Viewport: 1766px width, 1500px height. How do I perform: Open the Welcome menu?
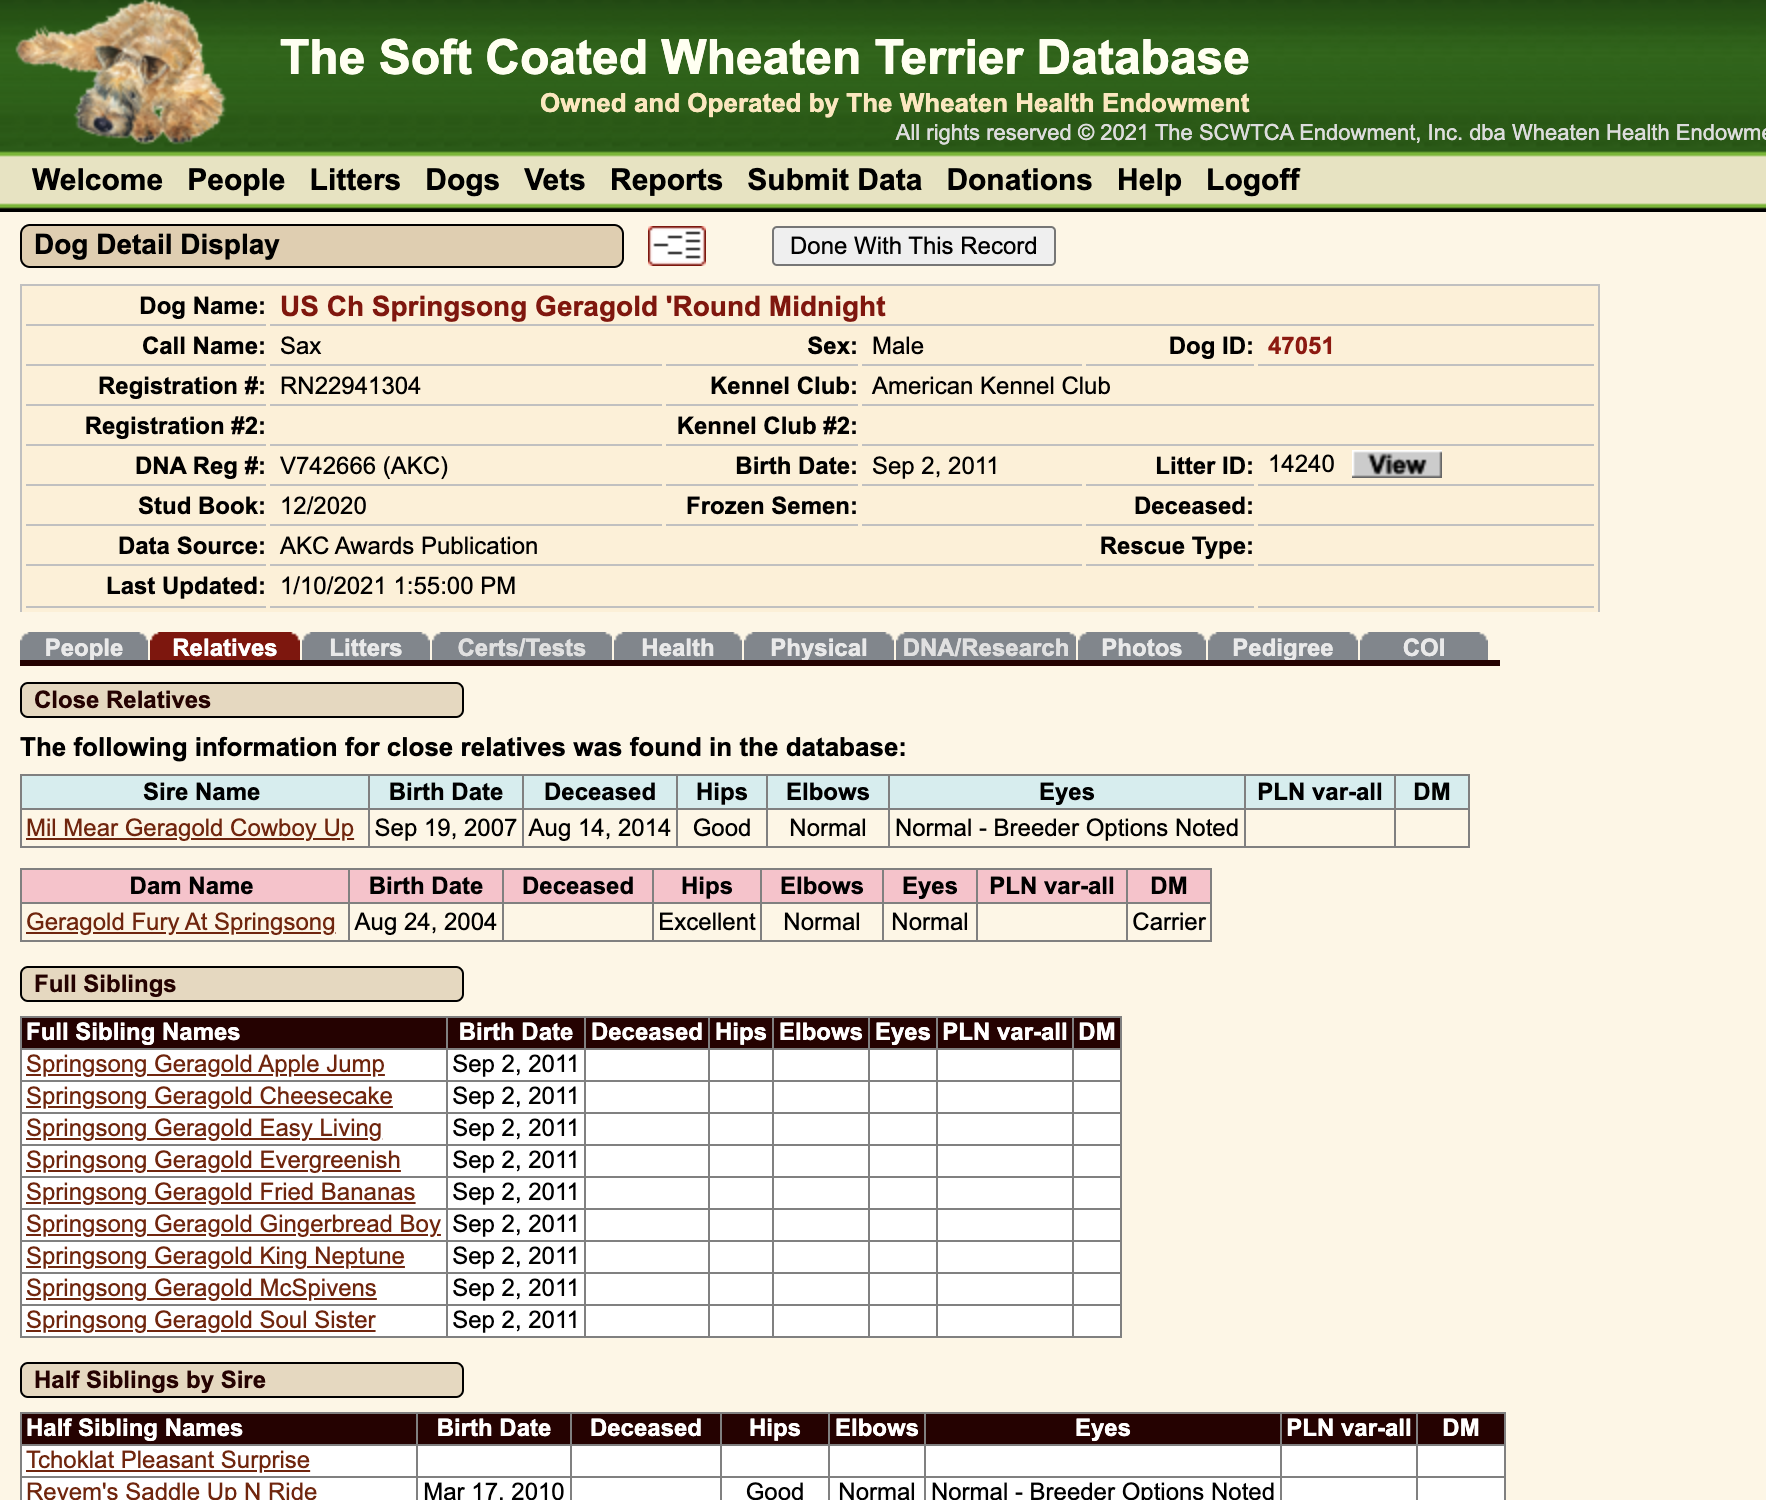click(97, 180)
